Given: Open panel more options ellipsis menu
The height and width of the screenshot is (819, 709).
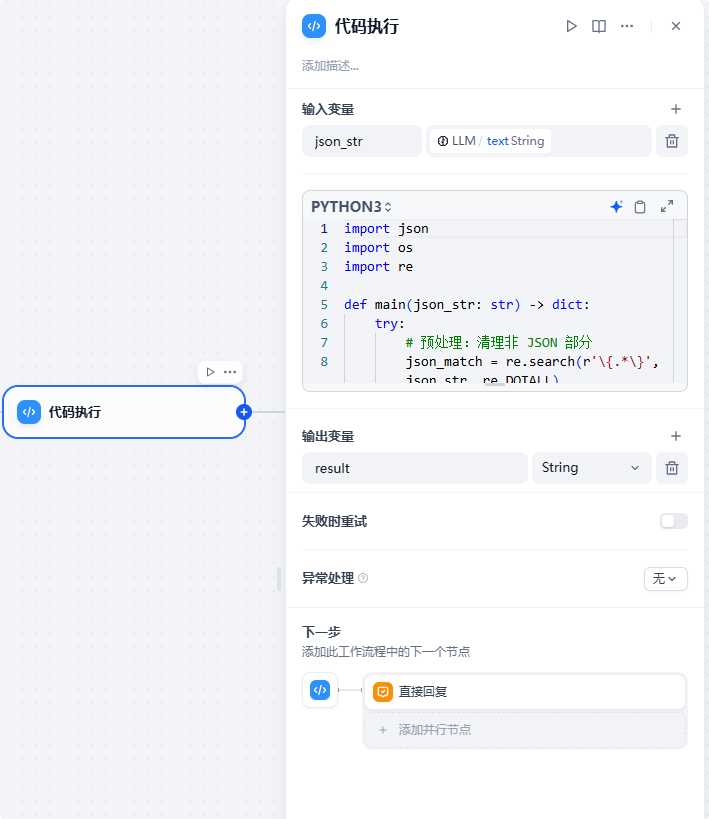Looking at the screenshot, I should [627, 27].
